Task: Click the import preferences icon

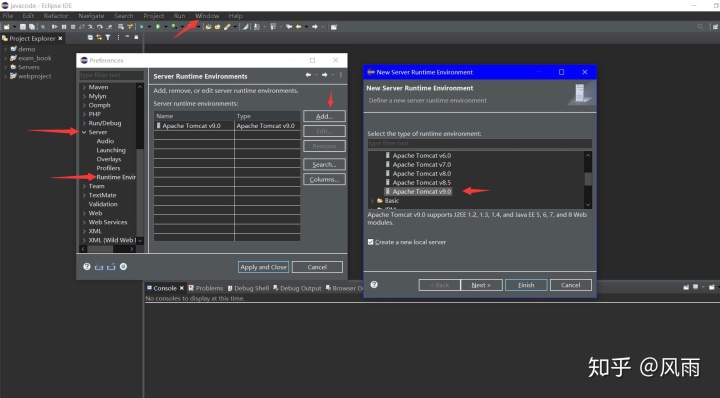Action: coord(99,267)
